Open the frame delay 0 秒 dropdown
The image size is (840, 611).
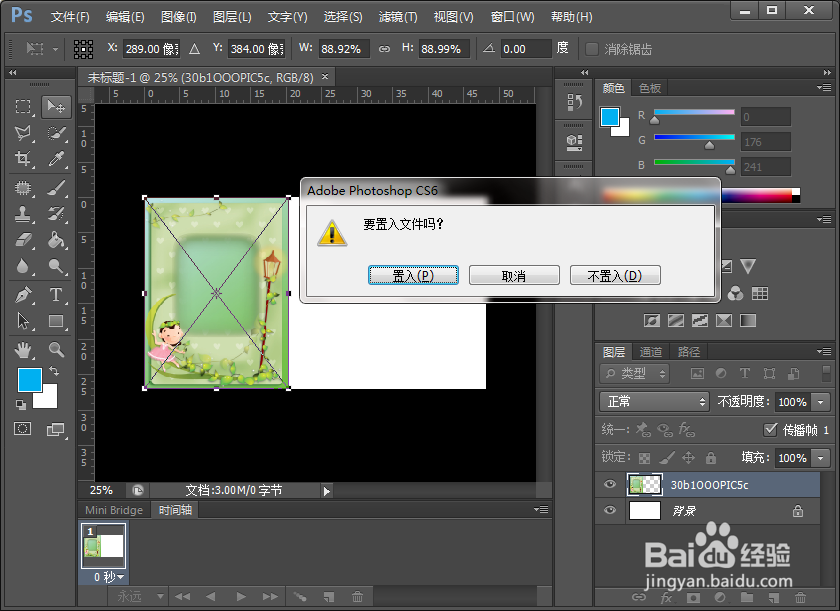pyautogui.click(x=109, y=577)
